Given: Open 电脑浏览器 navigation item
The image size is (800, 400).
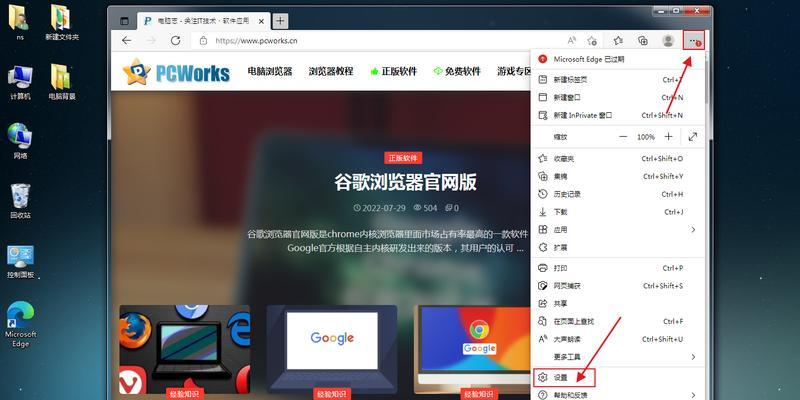Looking at the screenshot, I should coord(270,71).
